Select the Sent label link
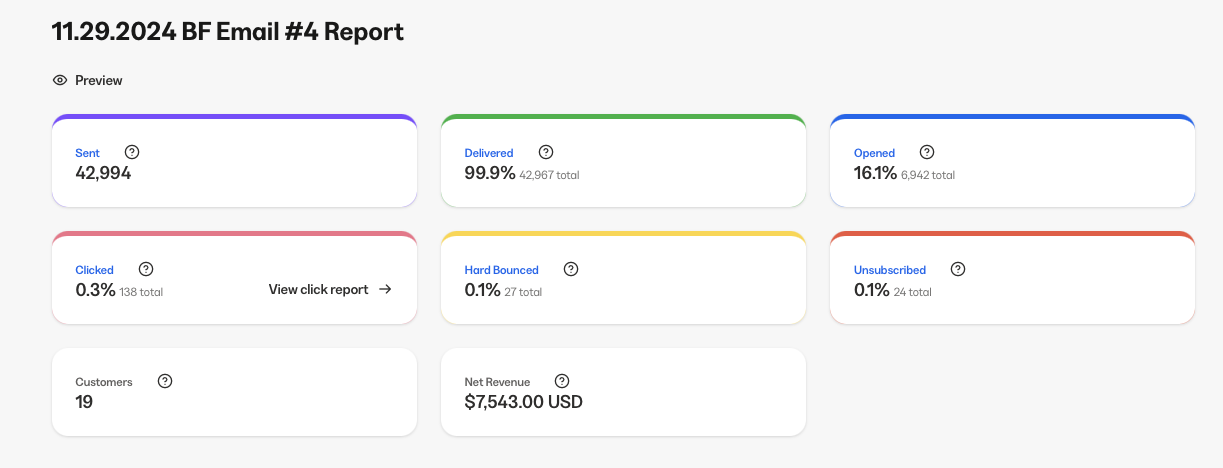The height and width of the screenshot is (468, 1223). 88,153
